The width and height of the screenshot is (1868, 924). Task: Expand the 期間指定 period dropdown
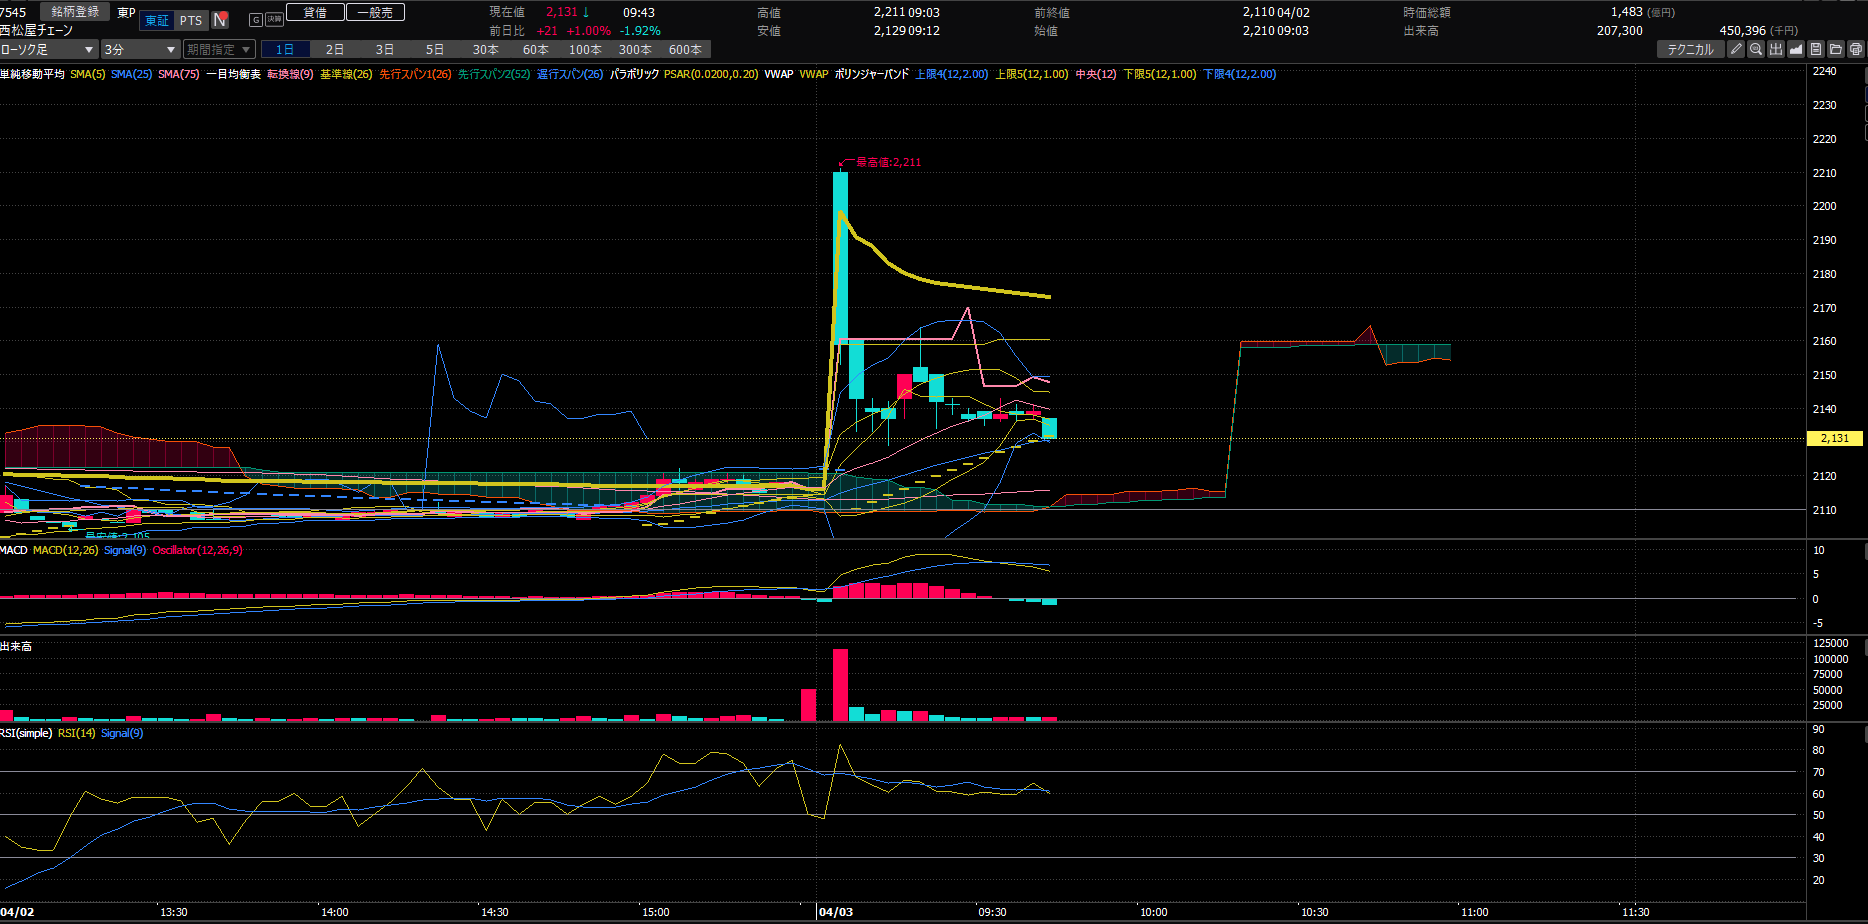219,49
